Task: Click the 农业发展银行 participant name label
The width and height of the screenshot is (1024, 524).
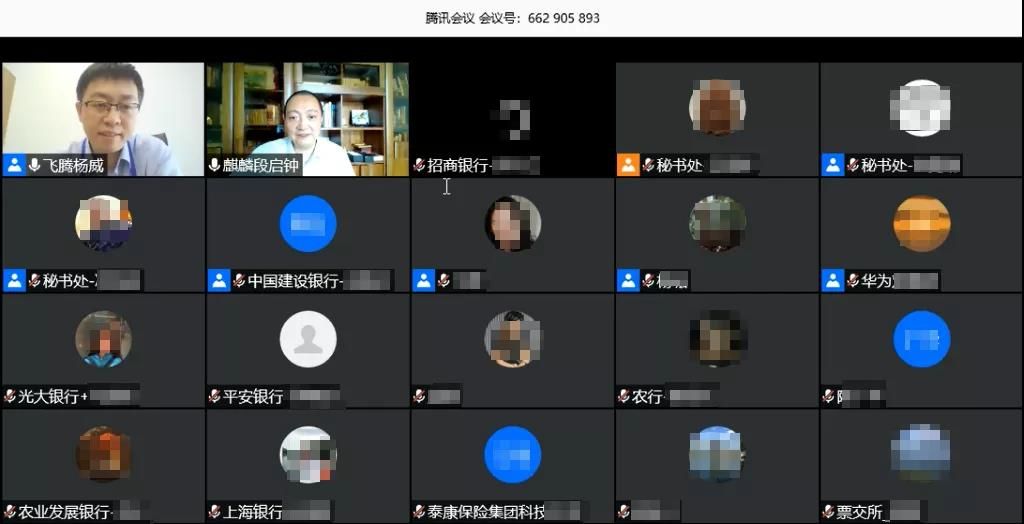Action: click(65, 513)
